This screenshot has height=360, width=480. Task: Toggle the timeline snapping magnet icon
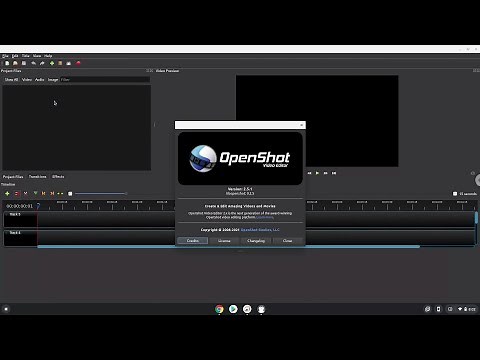pyautogui.click(x=17, y=194)
